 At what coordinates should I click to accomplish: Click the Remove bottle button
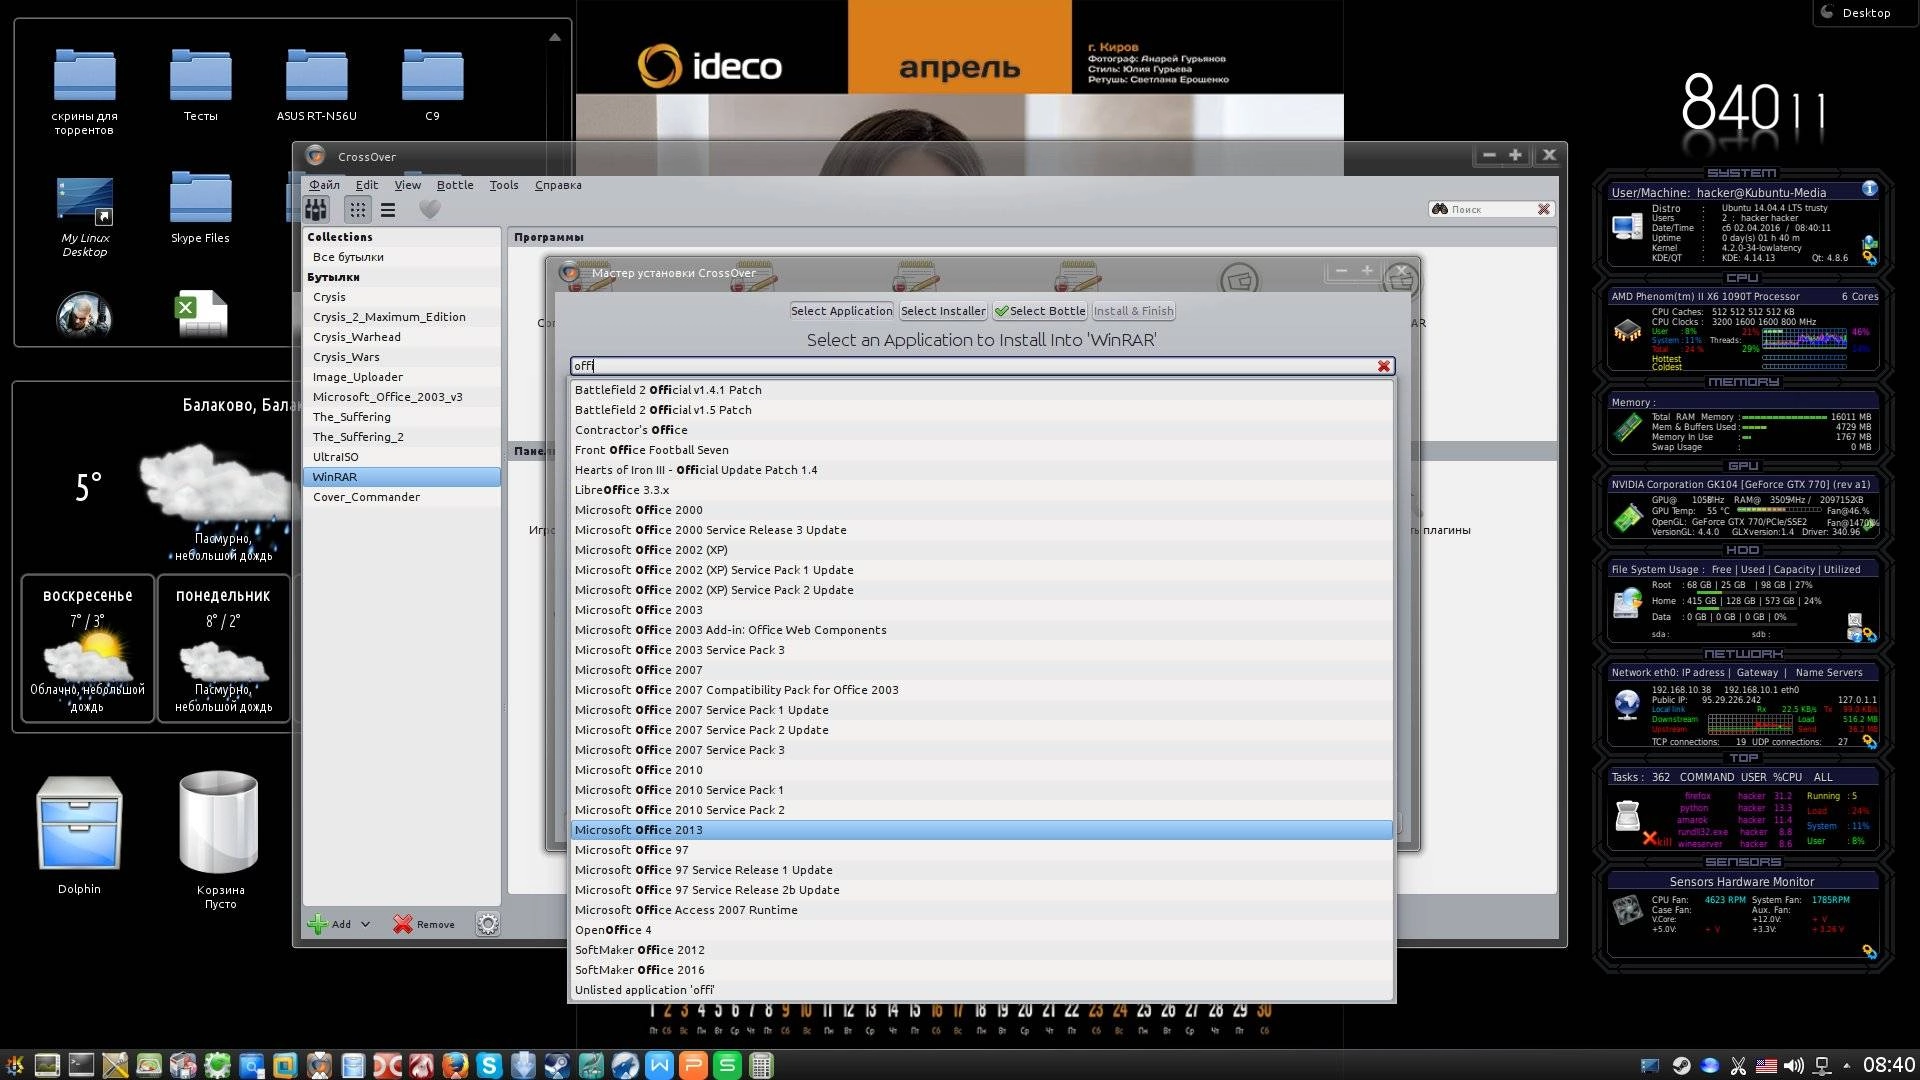pos(424,924)
